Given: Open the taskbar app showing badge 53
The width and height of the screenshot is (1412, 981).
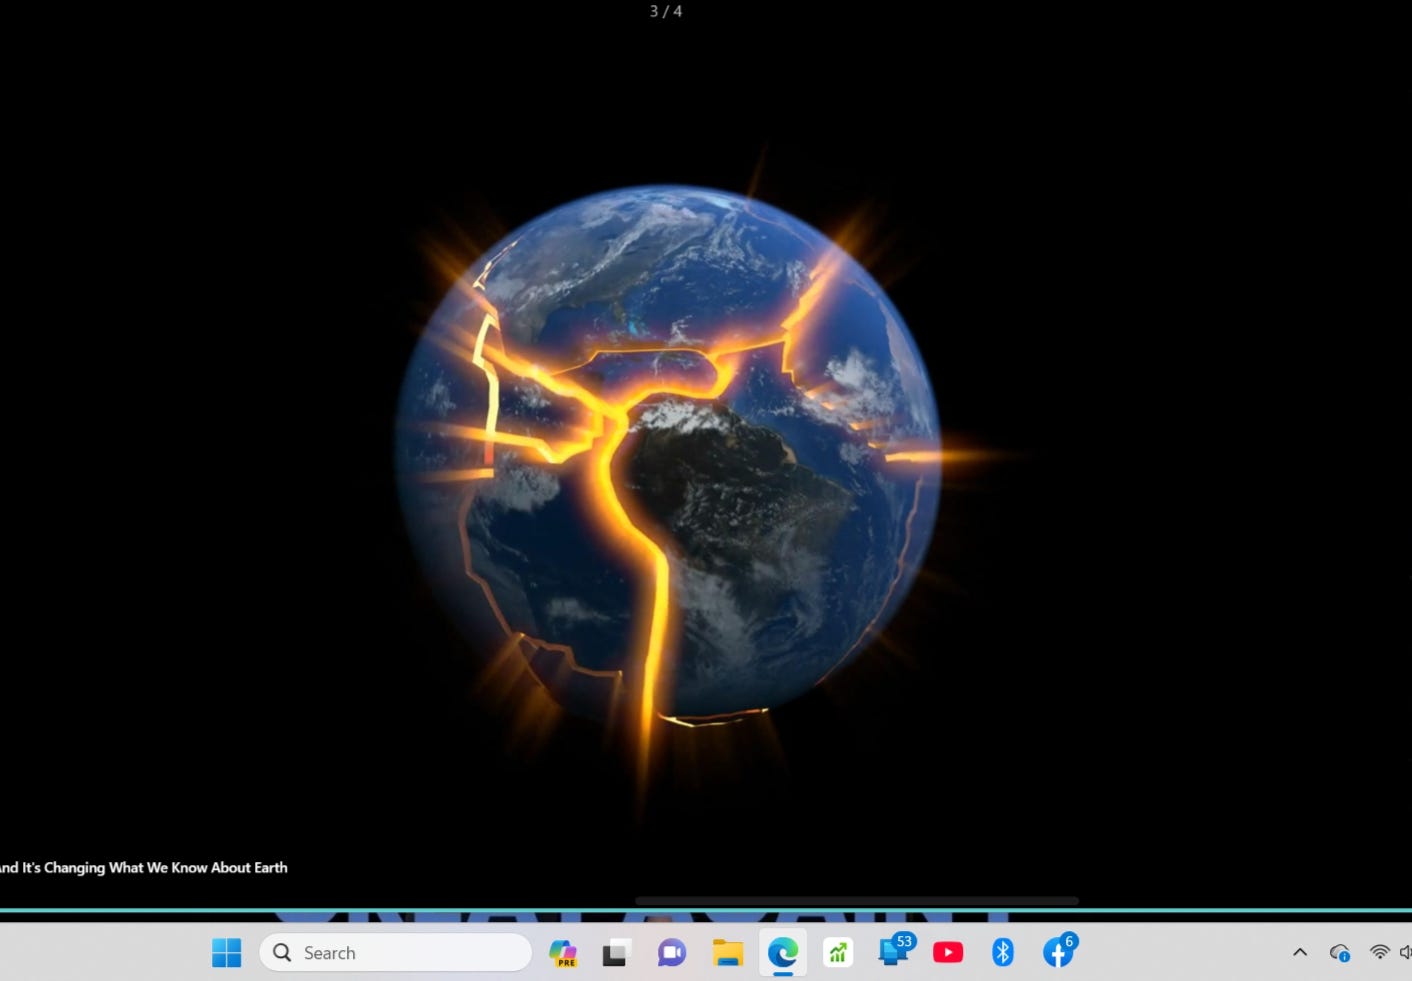Looking at the screenshot, I should [x=895, y=950].
